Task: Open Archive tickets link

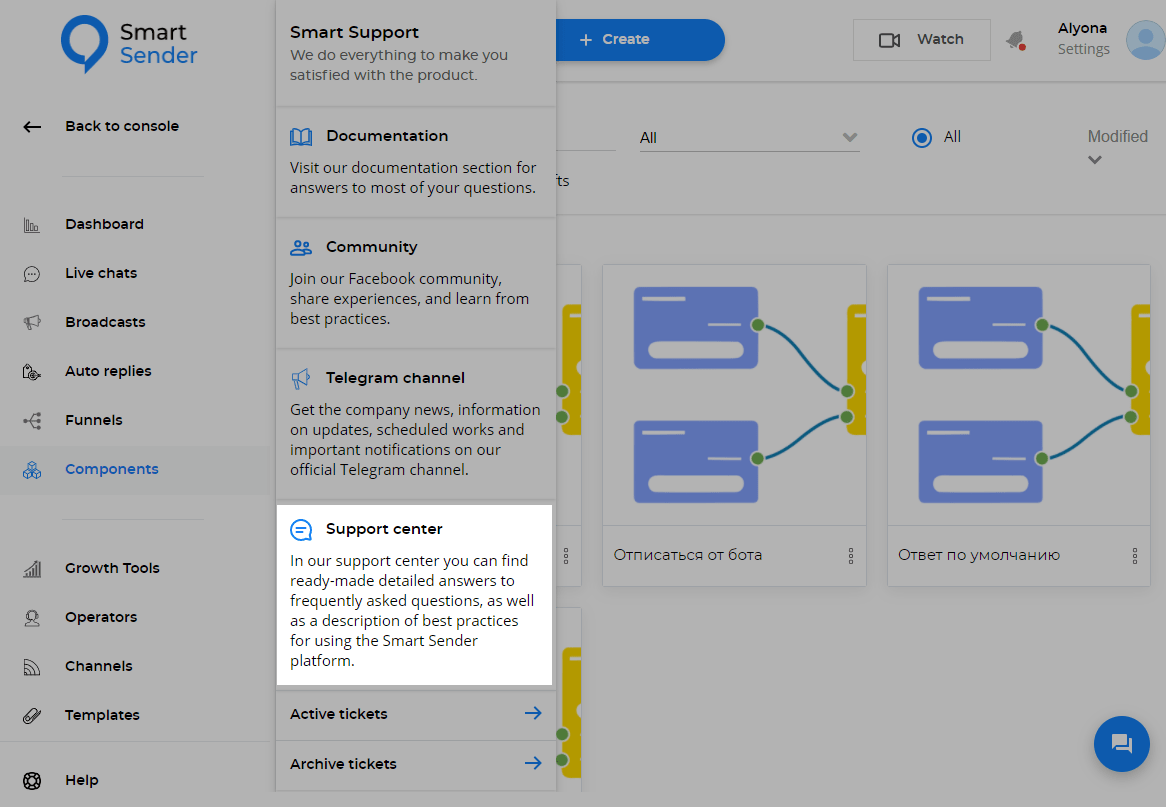Action: tap(416, 764)
